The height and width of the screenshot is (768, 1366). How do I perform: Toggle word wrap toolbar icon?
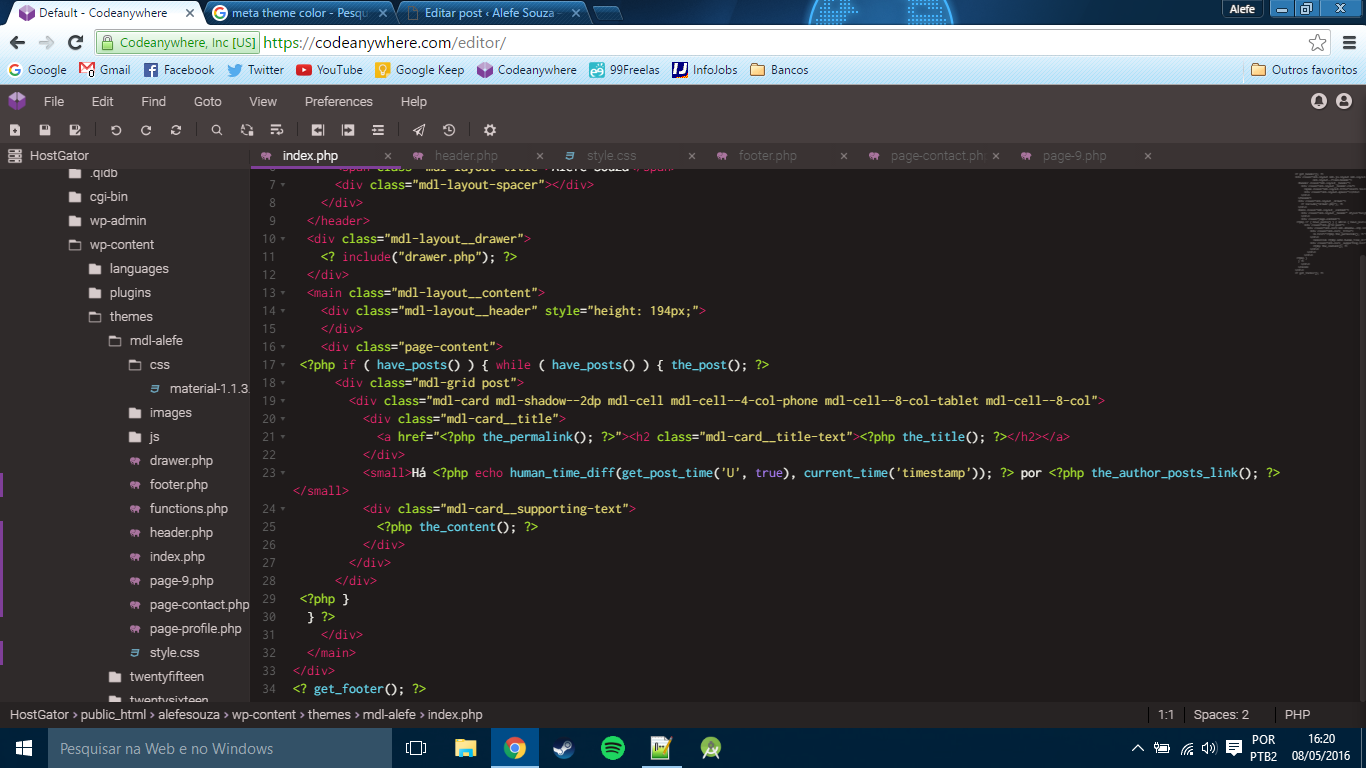click(x=277, y=130)
